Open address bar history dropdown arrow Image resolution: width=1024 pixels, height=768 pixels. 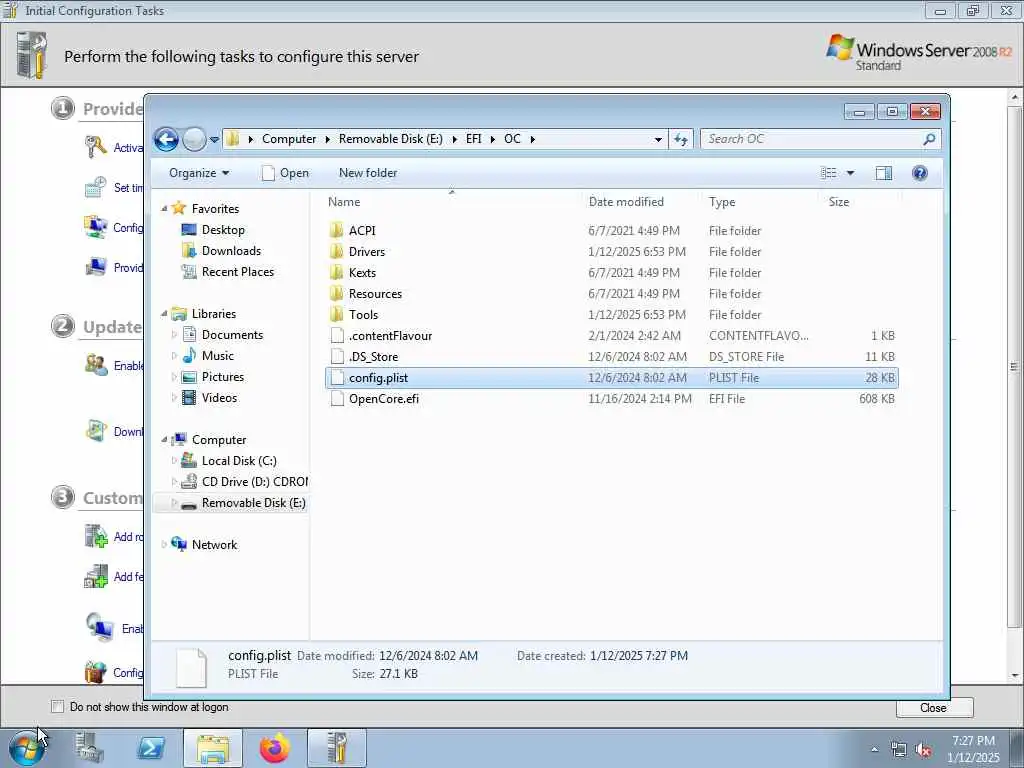(658, 139)
